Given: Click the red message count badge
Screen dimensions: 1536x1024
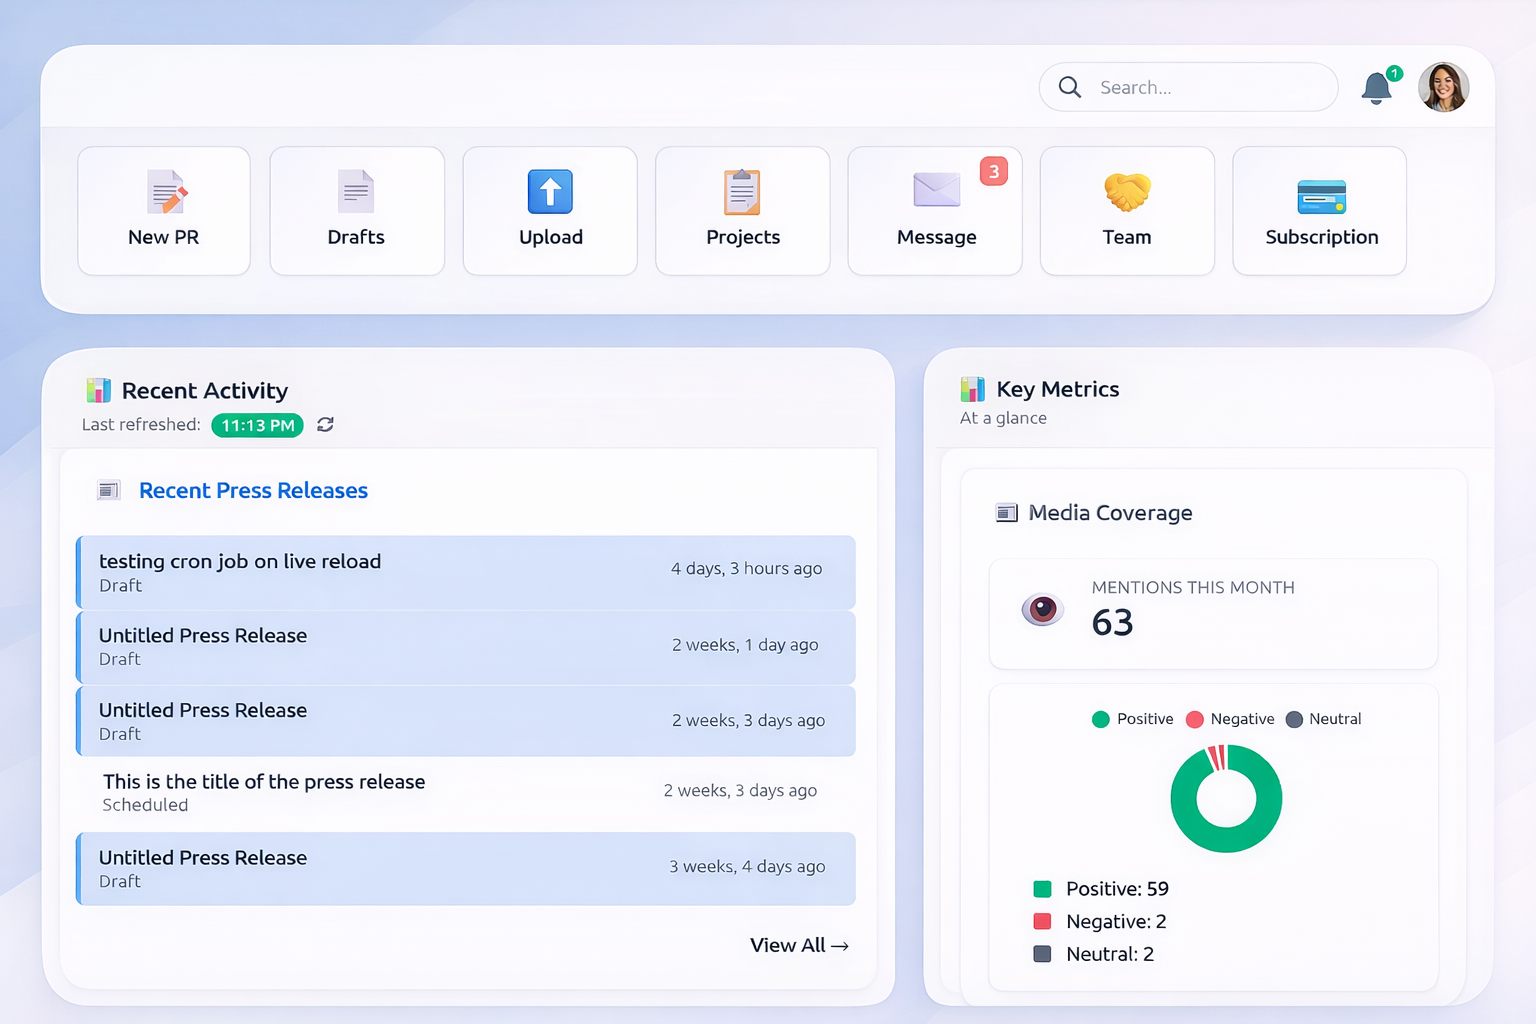Looking at the screenshot, I should pyautogui.click(x=994, y=171).
